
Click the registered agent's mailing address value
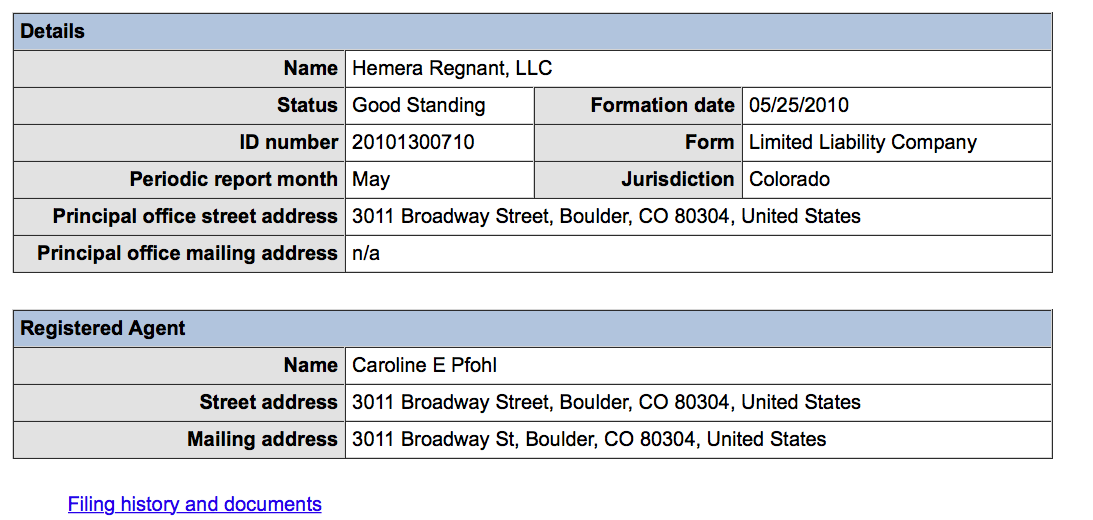(589, 439)
